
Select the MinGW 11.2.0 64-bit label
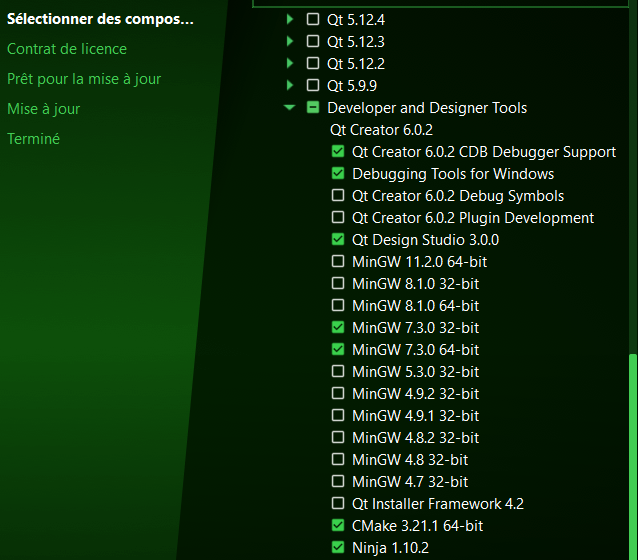pyautogui.click(x=420, y=262)
